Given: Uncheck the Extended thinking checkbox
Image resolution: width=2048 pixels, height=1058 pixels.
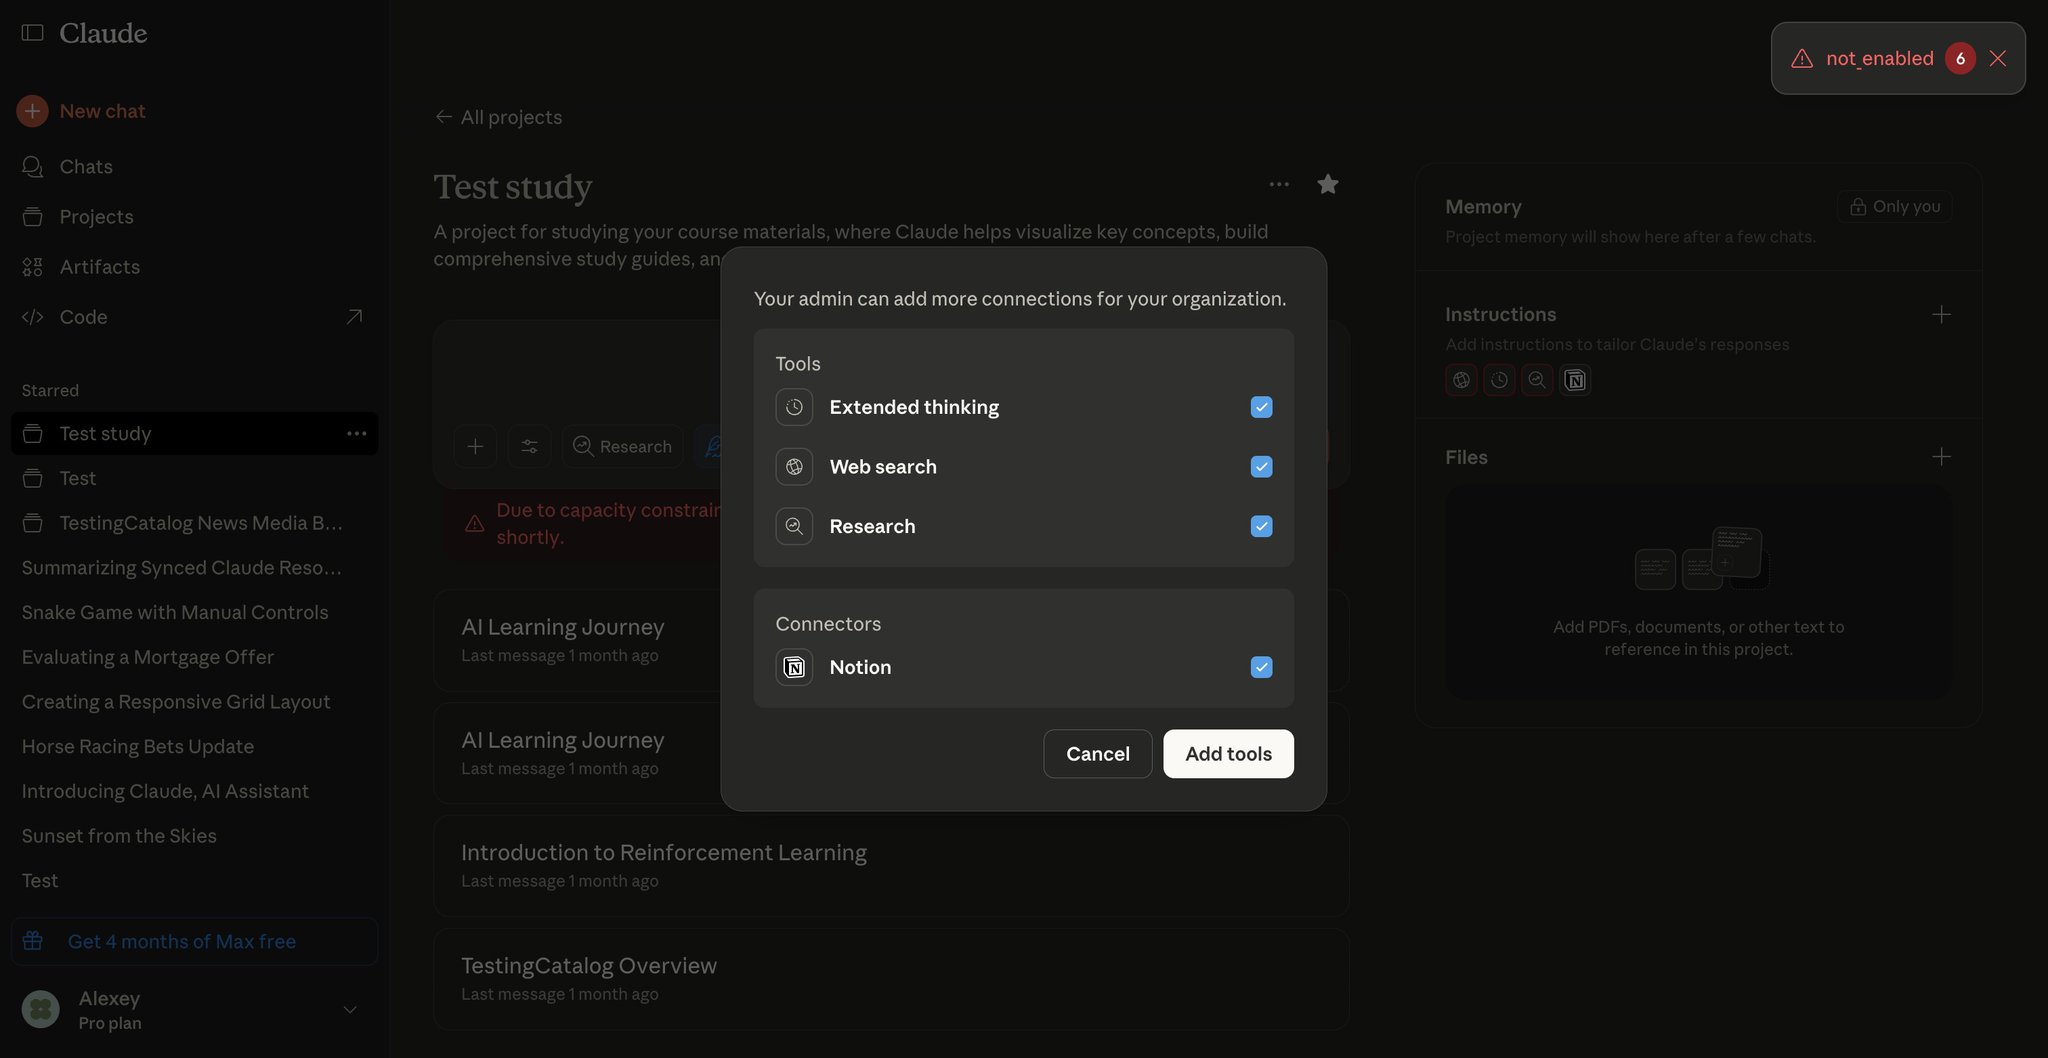Looking at the screenshot, I should [x=1261, y=407].
